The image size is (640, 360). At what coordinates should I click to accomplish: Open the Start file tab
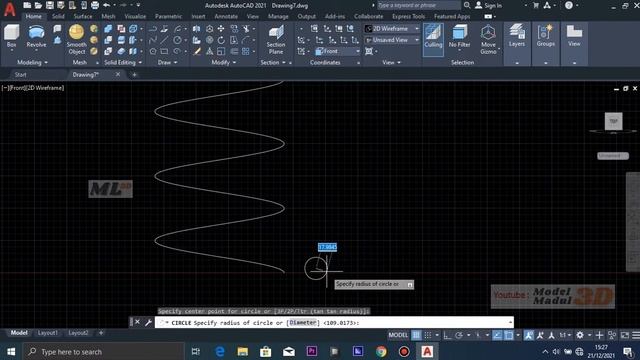coord(20,75)
